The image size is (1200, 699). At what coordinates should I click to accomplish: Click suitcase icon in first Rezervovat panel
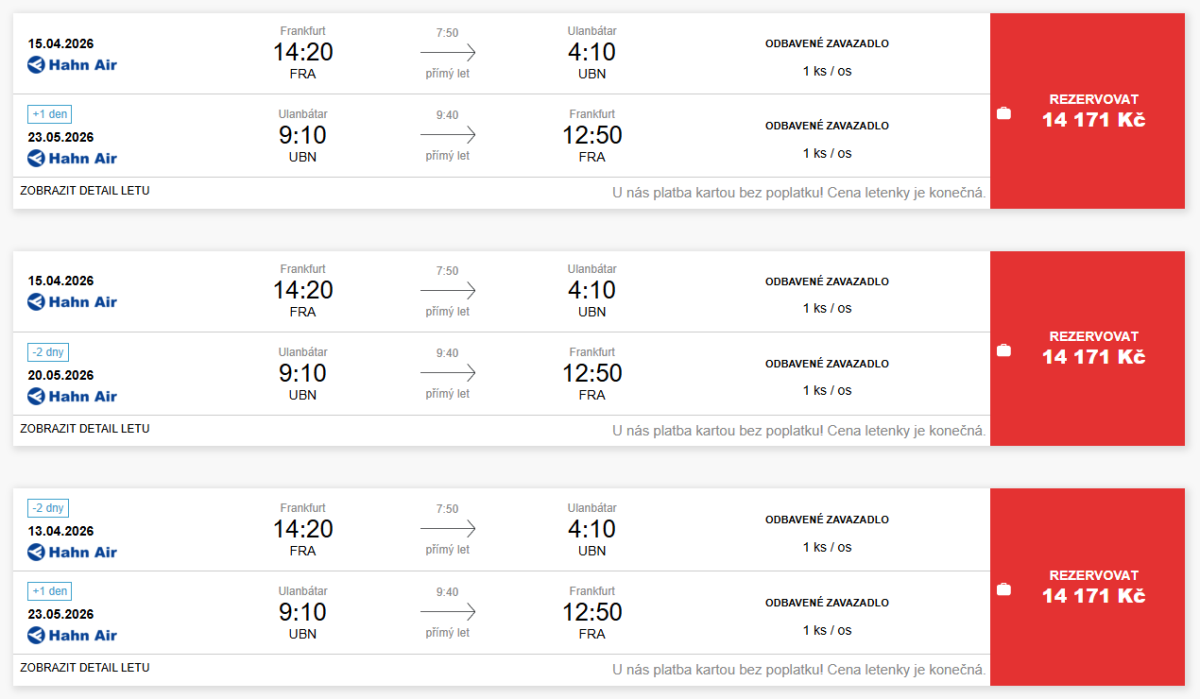click(1004, 113)
